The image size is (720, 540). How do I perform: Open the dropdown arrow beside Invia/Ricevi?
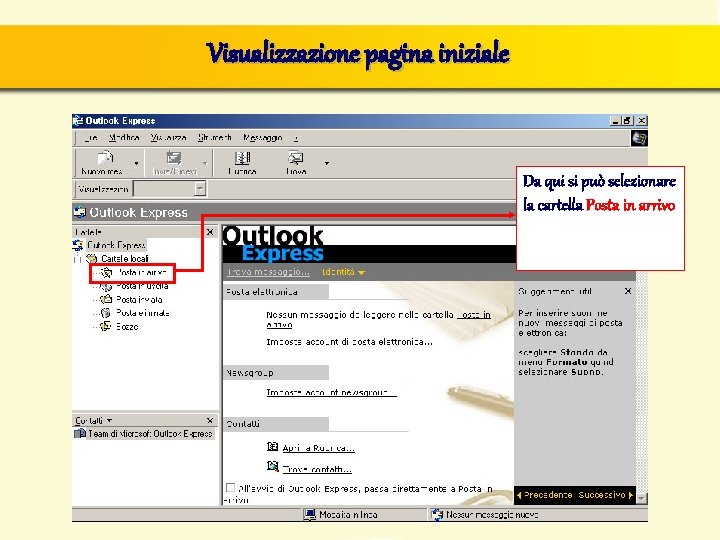(x=205, y=163)
